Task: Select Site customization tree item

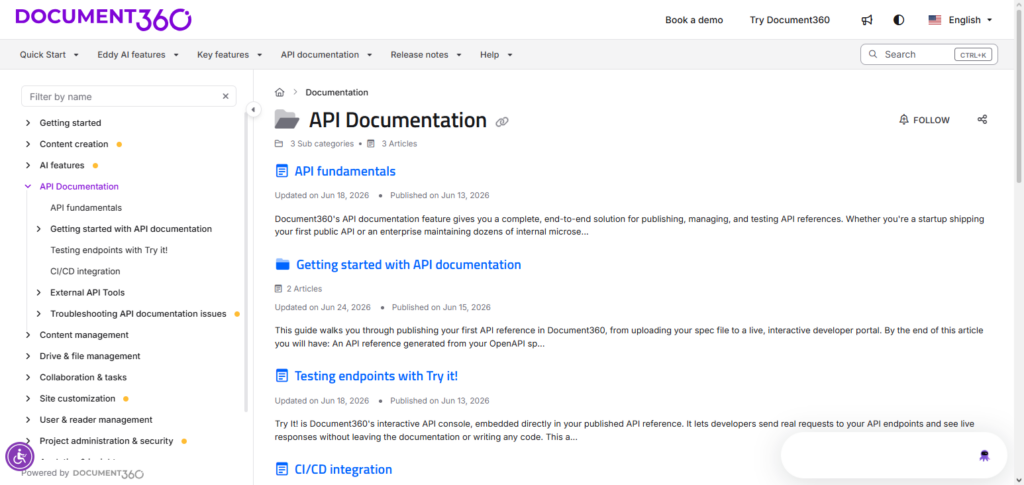Action: coord(77,399)
